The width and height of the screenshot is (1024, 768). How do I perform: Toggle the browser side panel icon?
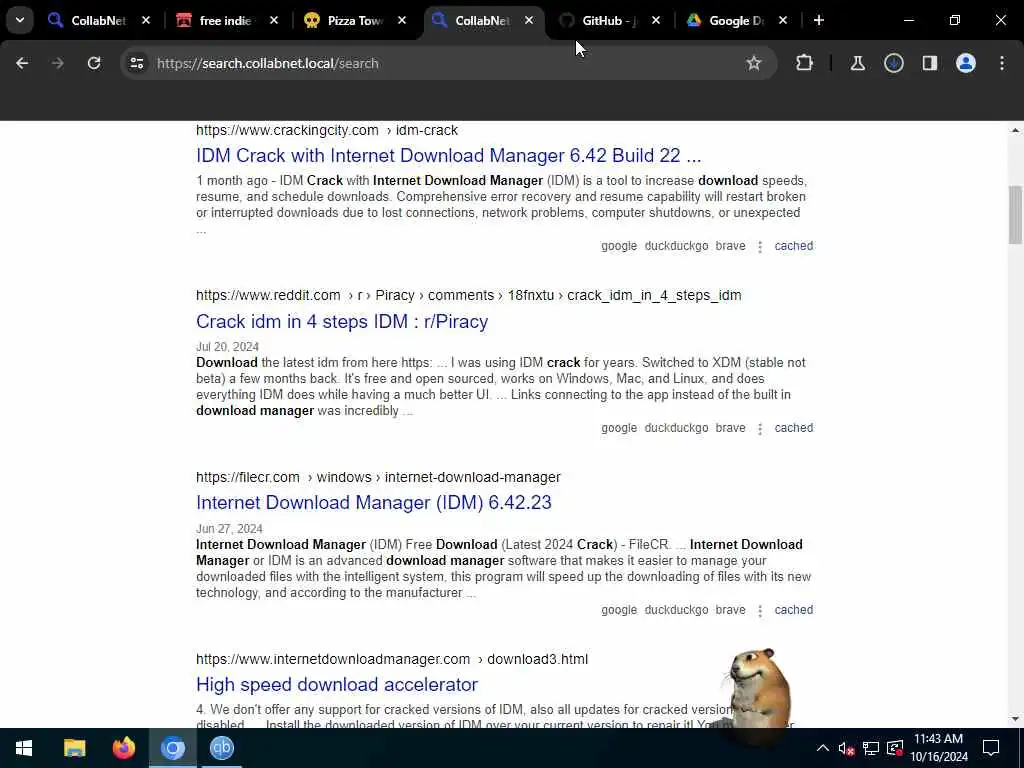[x=929, y=63]
